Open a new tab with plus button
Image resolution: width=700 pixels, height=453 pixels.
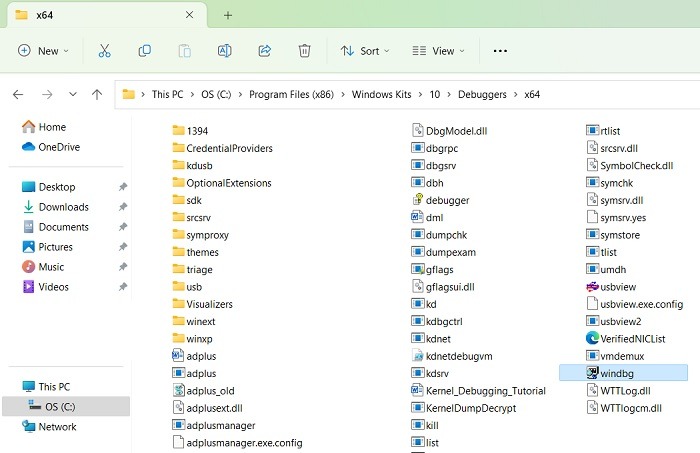pyautogui.click(x=228, y=15)
